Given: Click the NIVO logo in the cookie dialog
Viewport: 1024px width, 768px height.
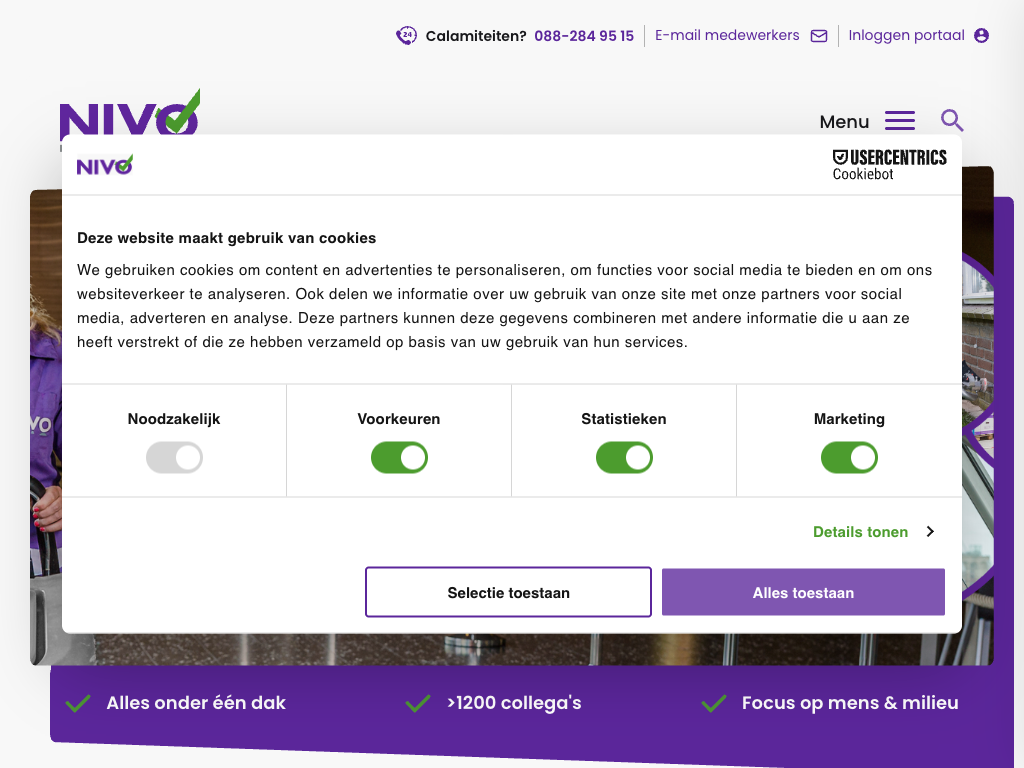Looking at the screenshot, I should point(105,165).
